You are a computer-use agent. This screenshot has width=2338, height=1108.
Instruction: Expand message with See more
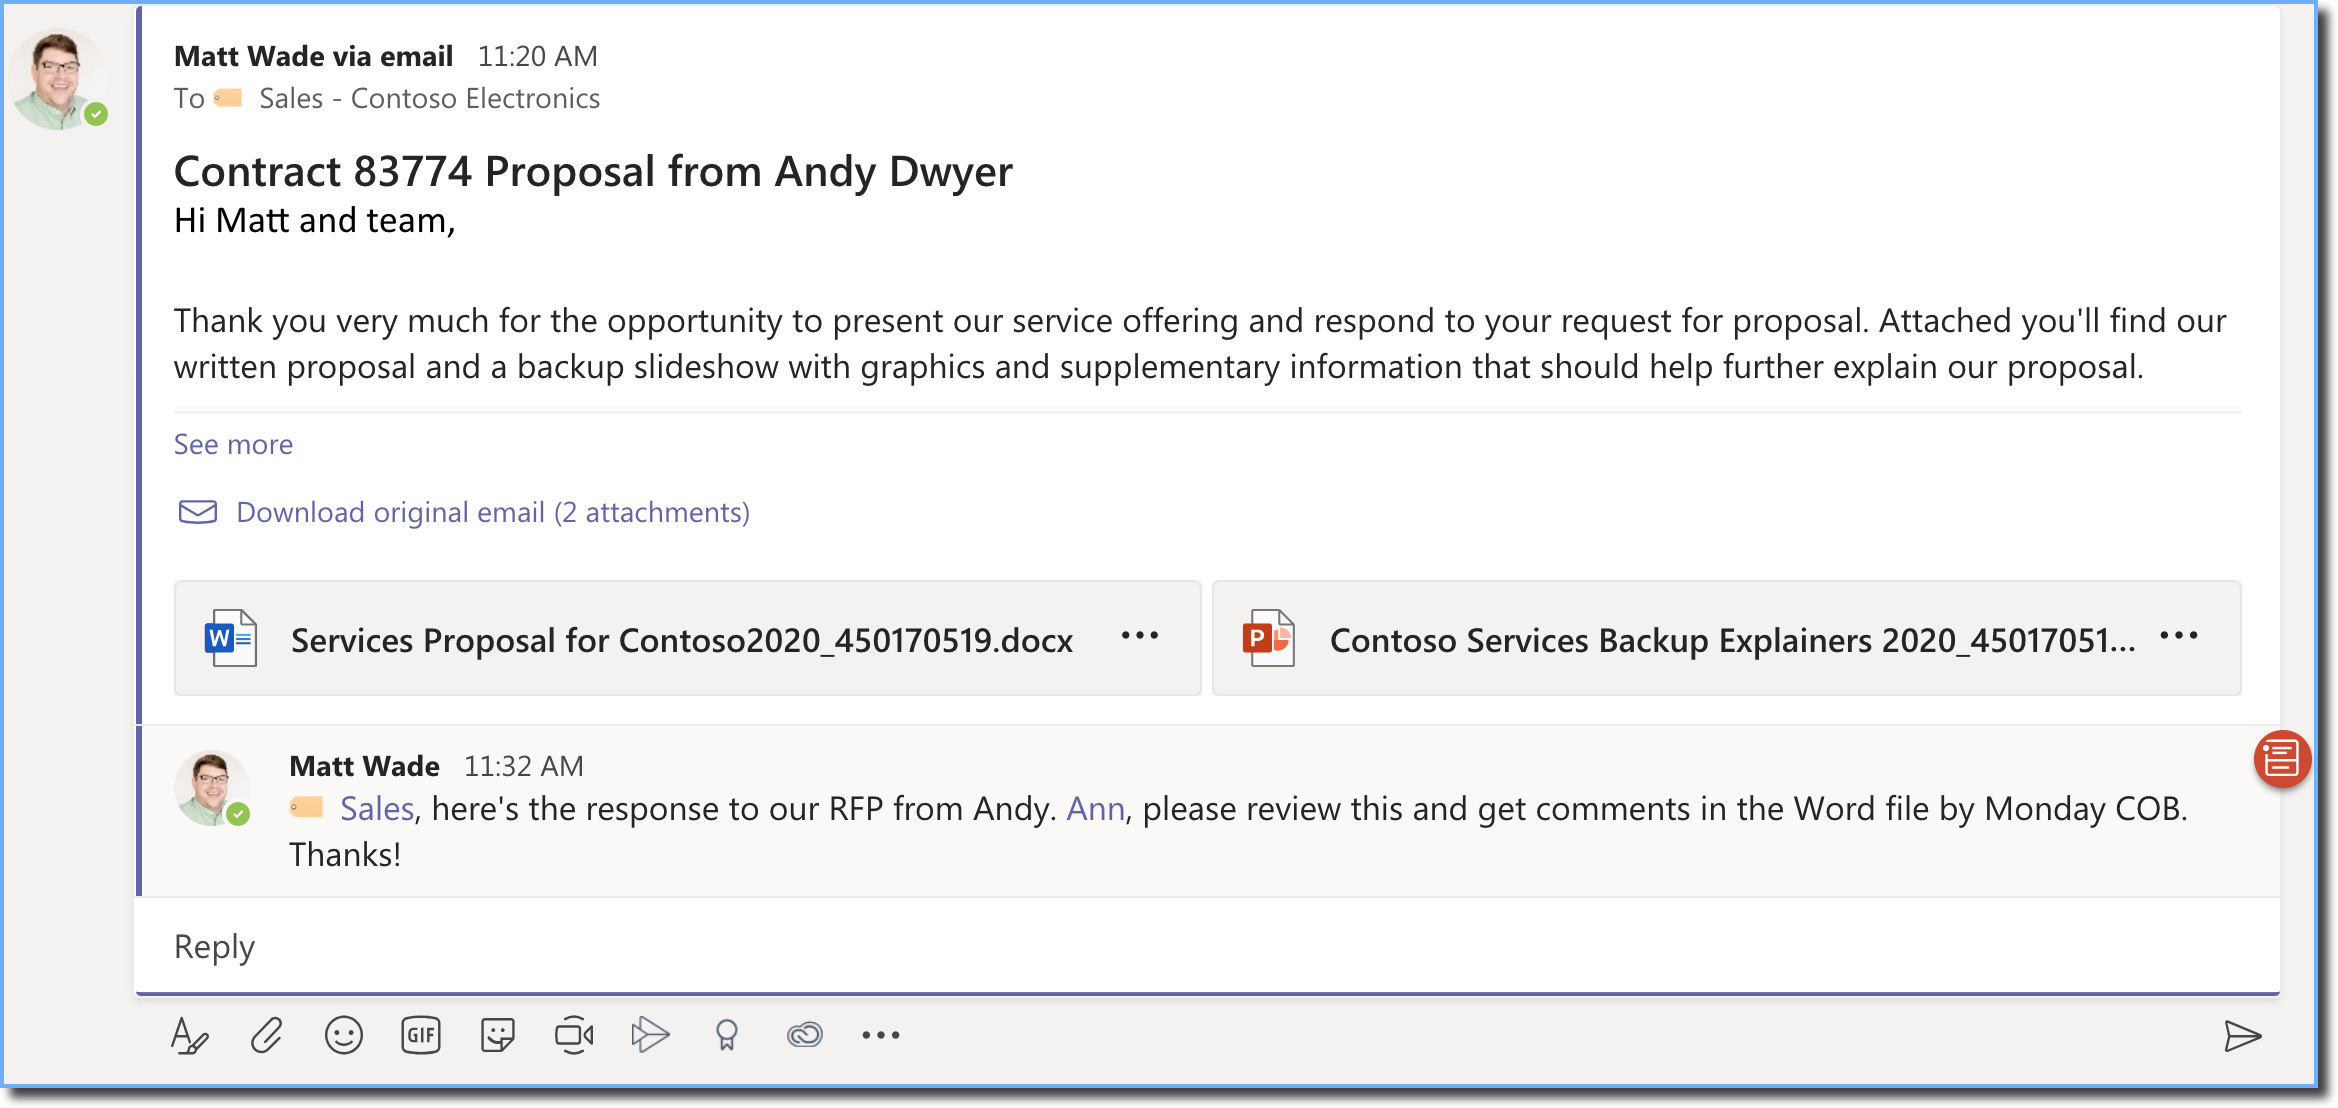click(233, 444)
